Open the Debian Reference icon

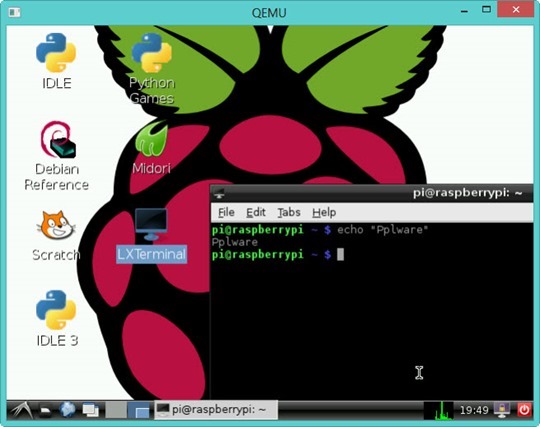pos(57,155)
